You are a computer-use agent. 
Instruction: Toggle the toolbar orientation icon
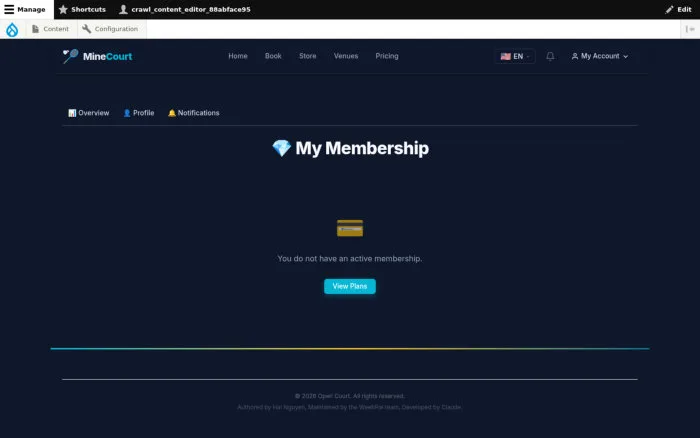[x=690, y=29]
